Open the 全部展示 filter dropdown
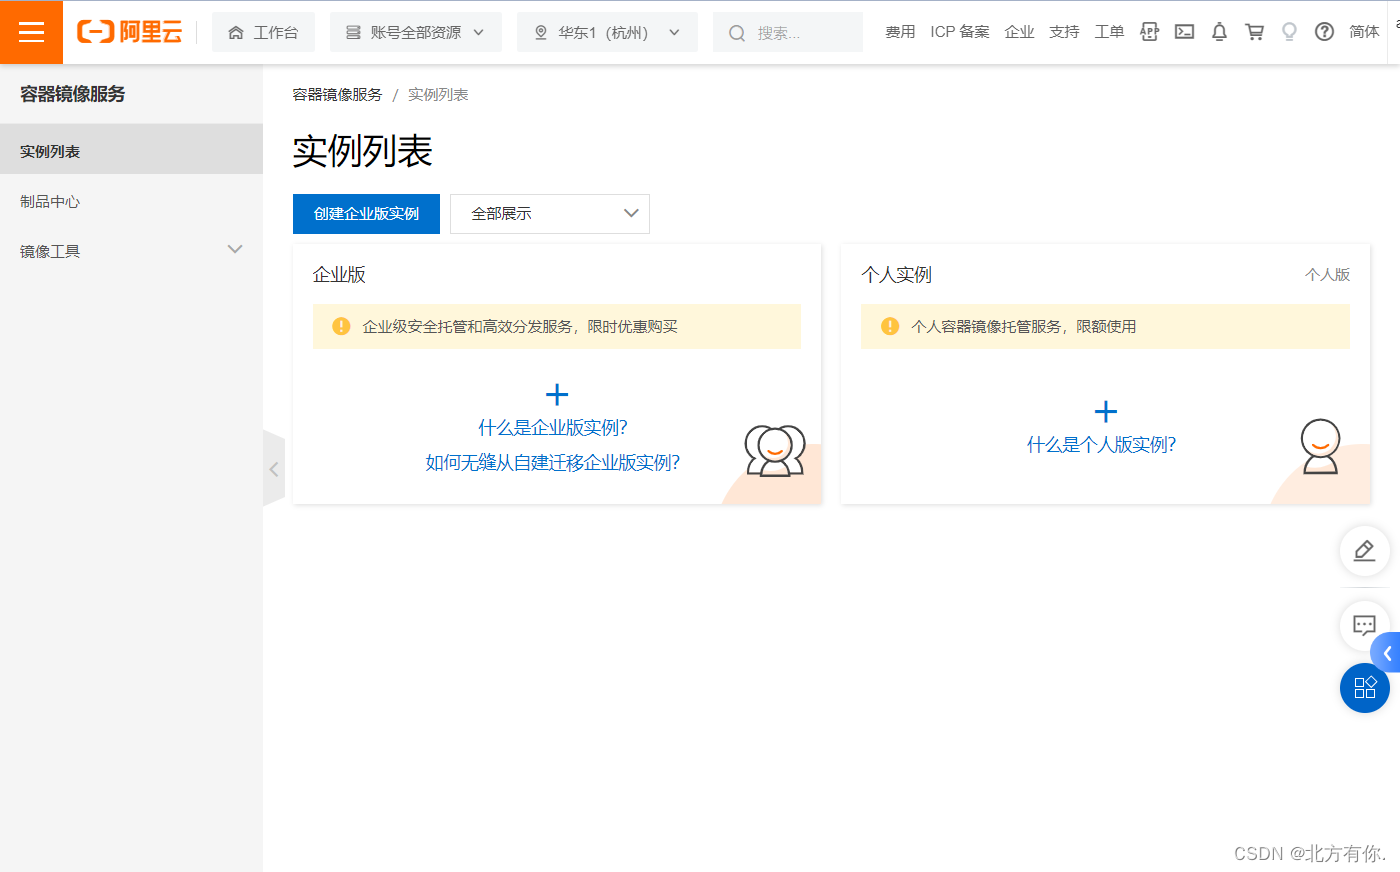The width and height of the screenshot is (1400, 872). [550, 214]
